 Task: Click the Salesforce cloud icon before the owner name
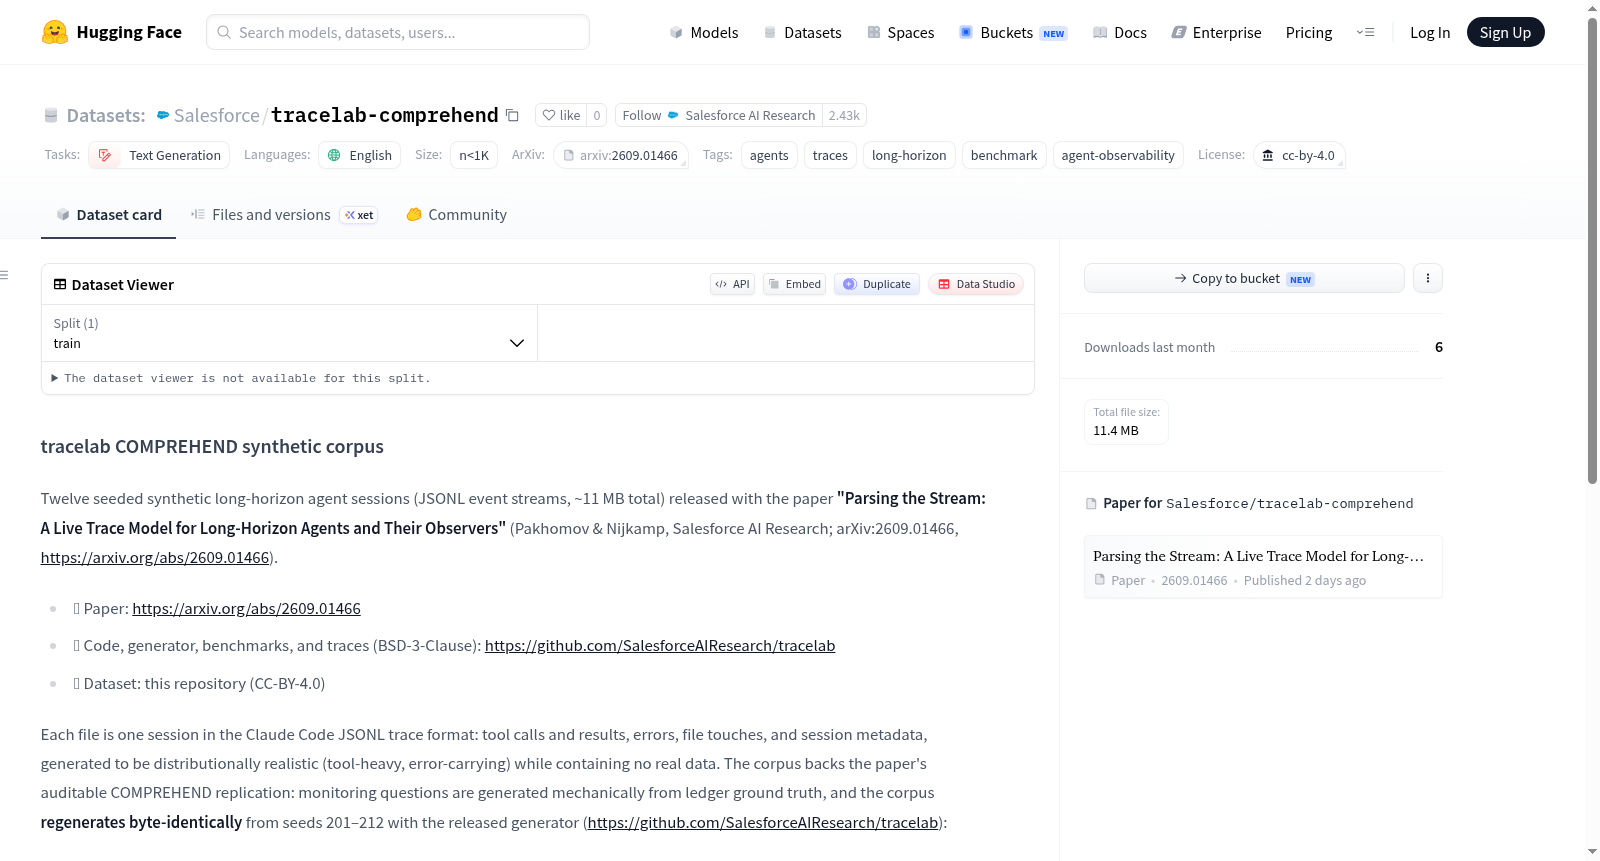(x=163, y=115)
